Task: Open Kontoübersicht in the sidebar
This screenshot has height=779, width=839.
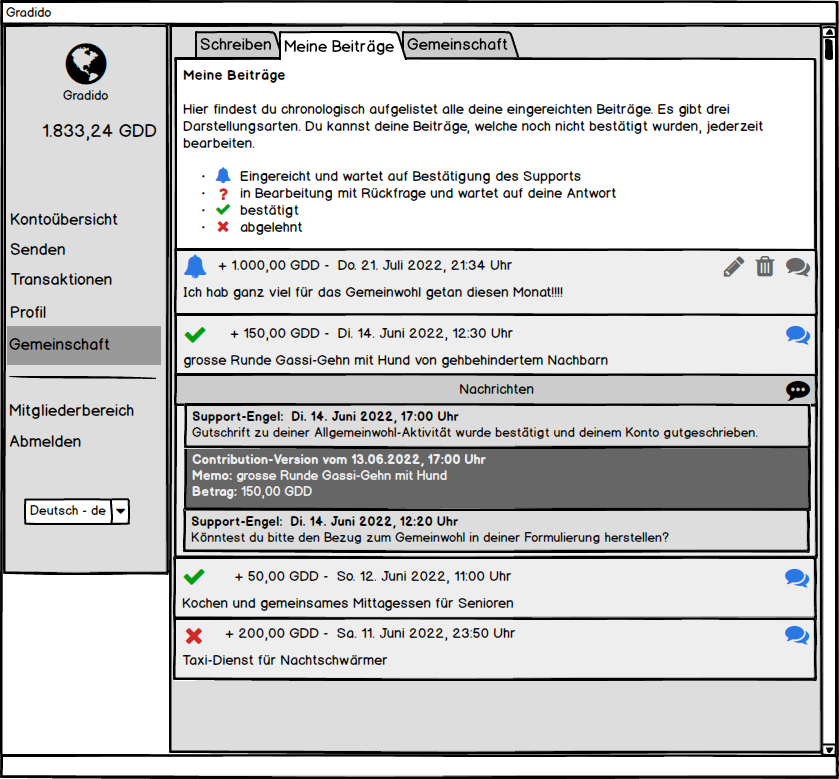Action: point(64,219)
